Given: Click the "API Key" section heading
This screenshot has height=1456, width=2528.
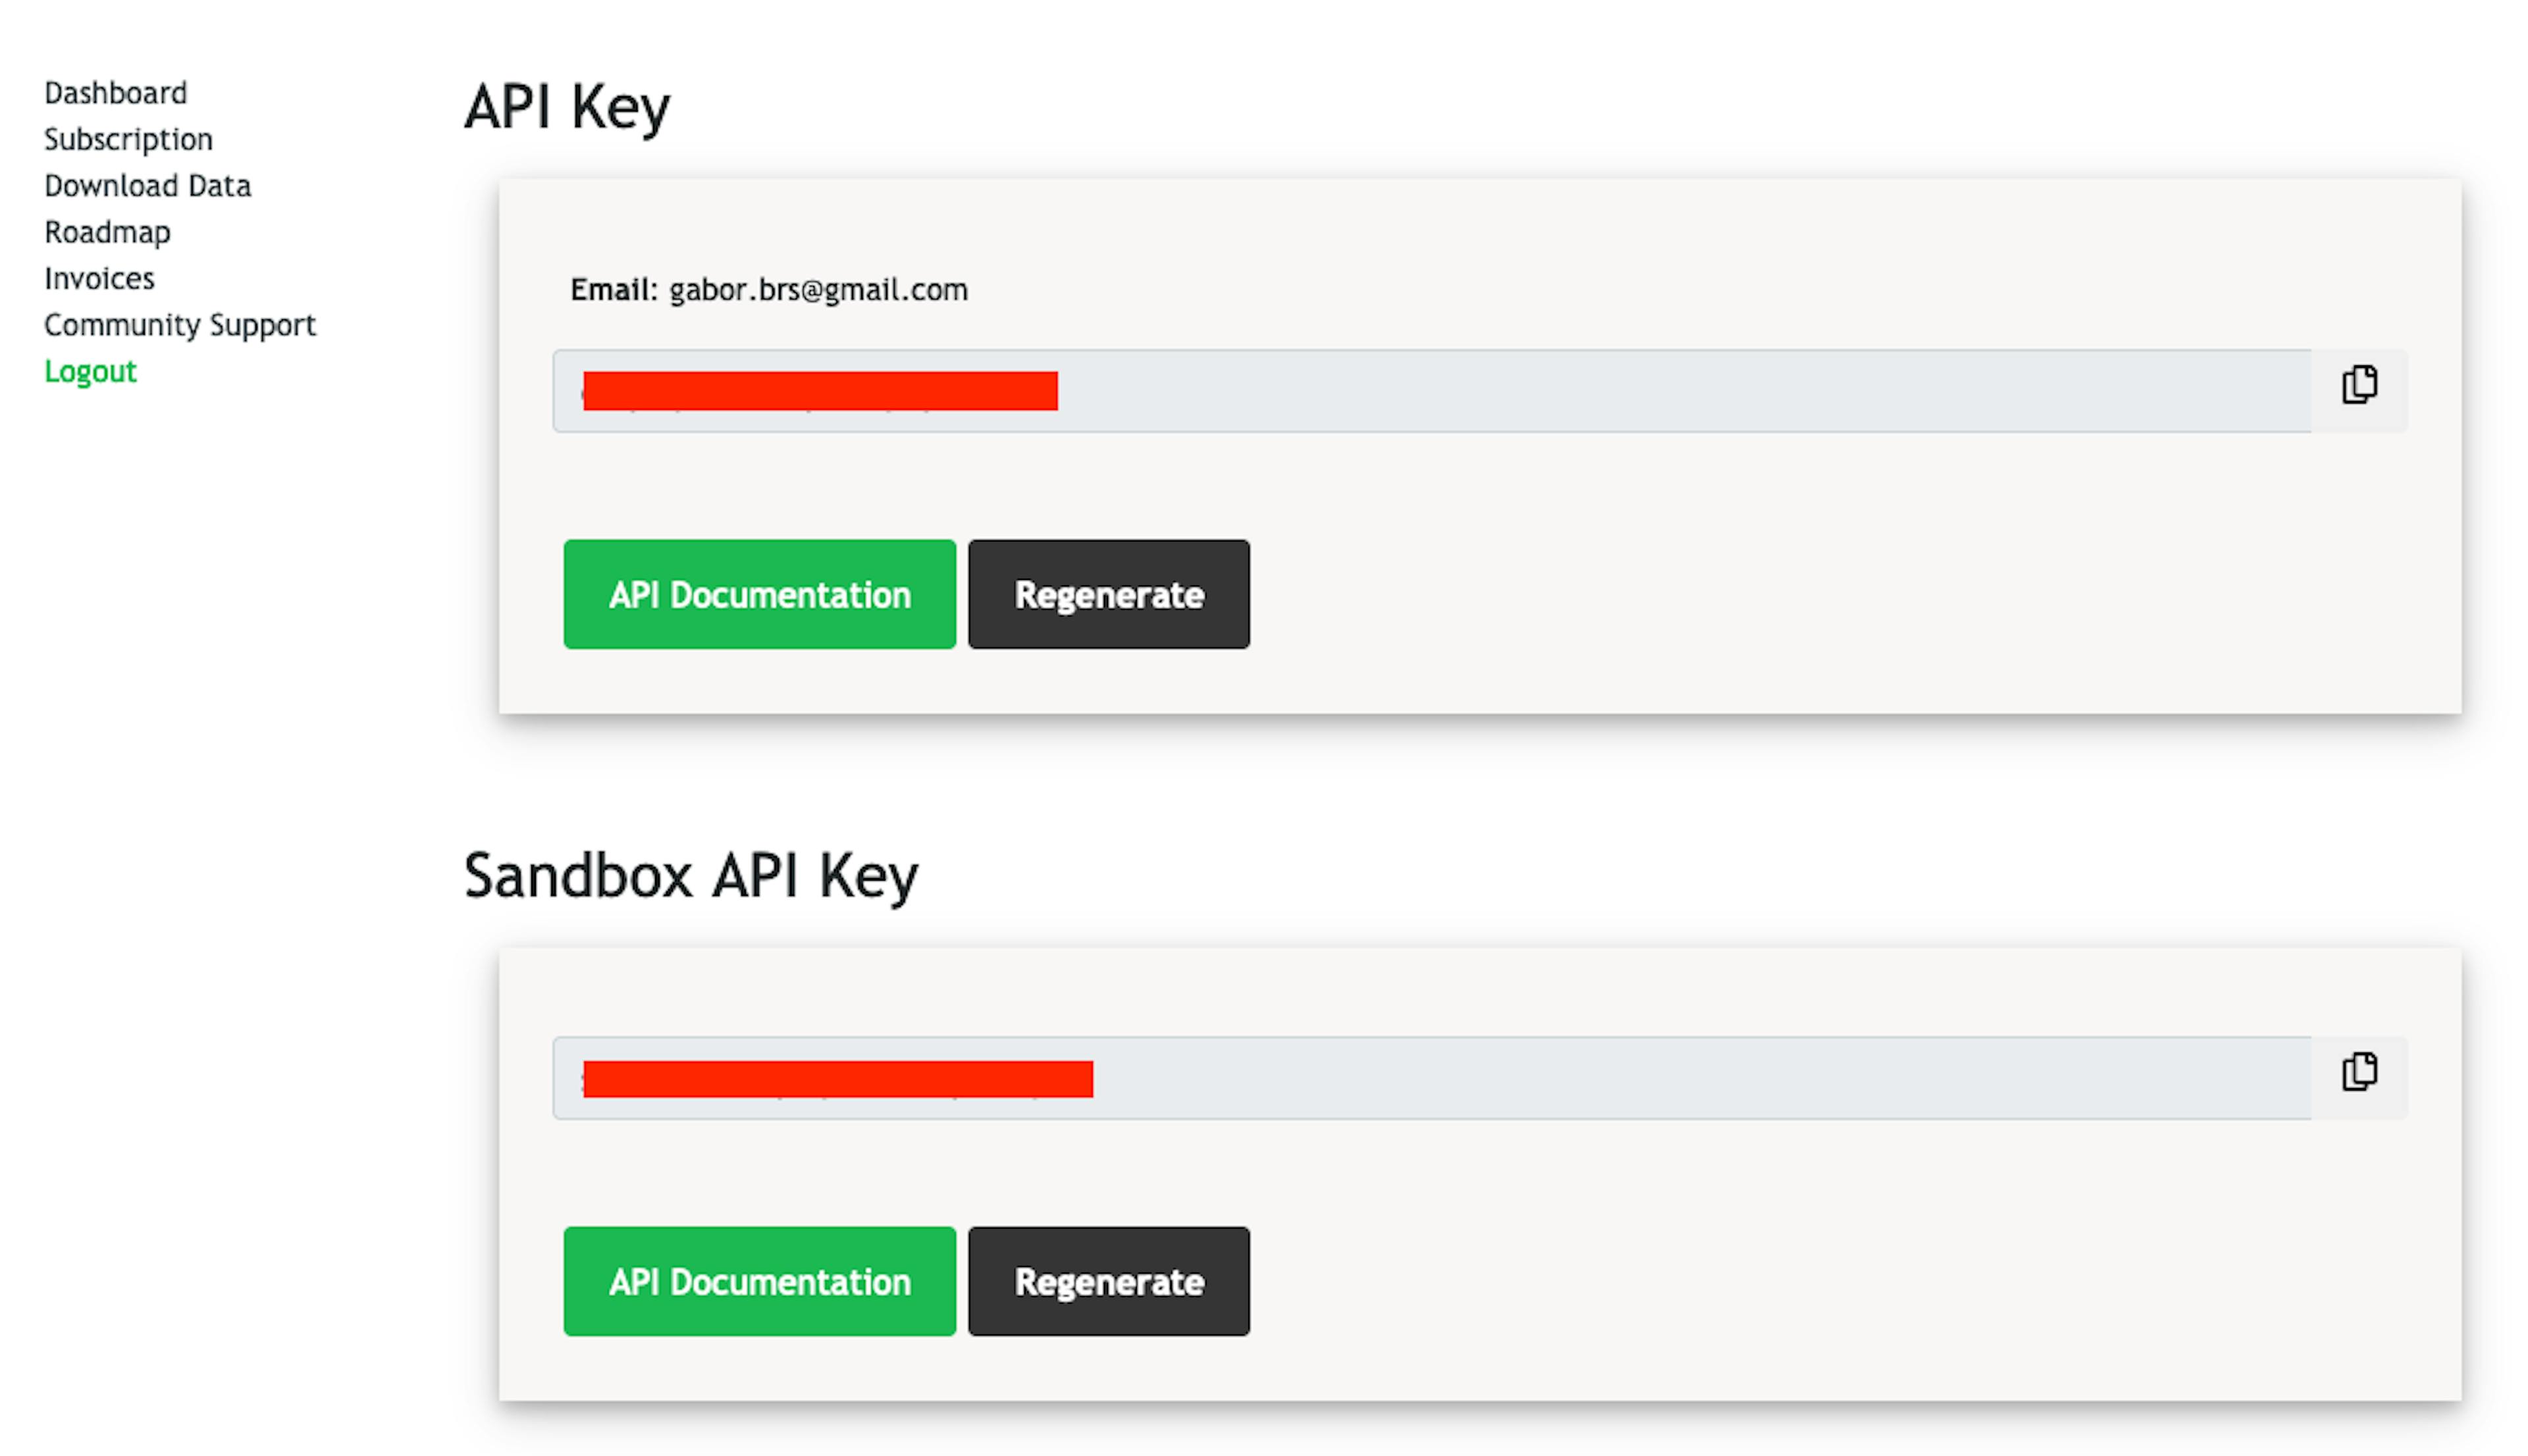Looking at the screenshot, I should click(x=567, y=107).
